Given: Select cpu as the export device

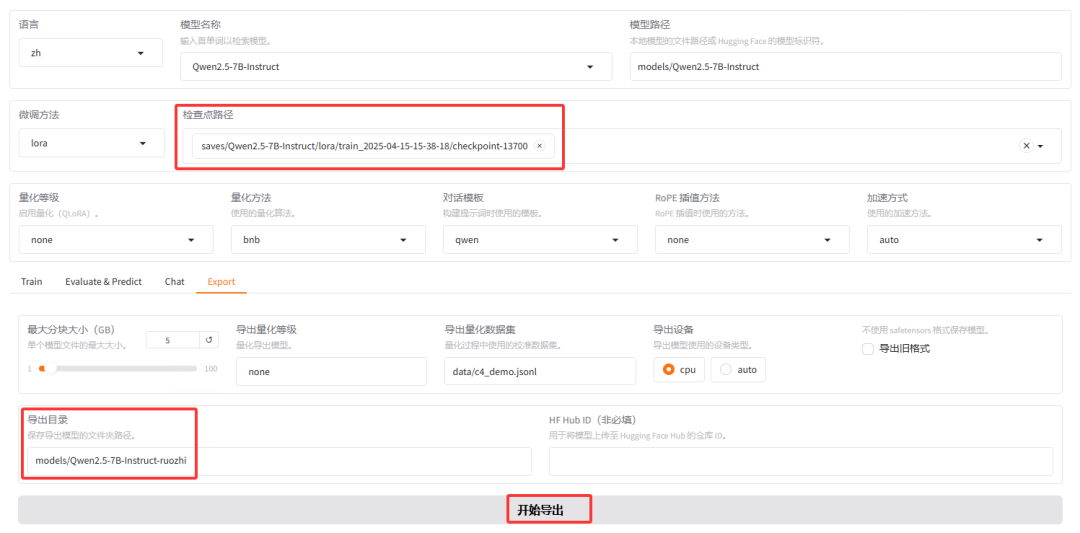Looking at the screenshot, I should point(679,370).
